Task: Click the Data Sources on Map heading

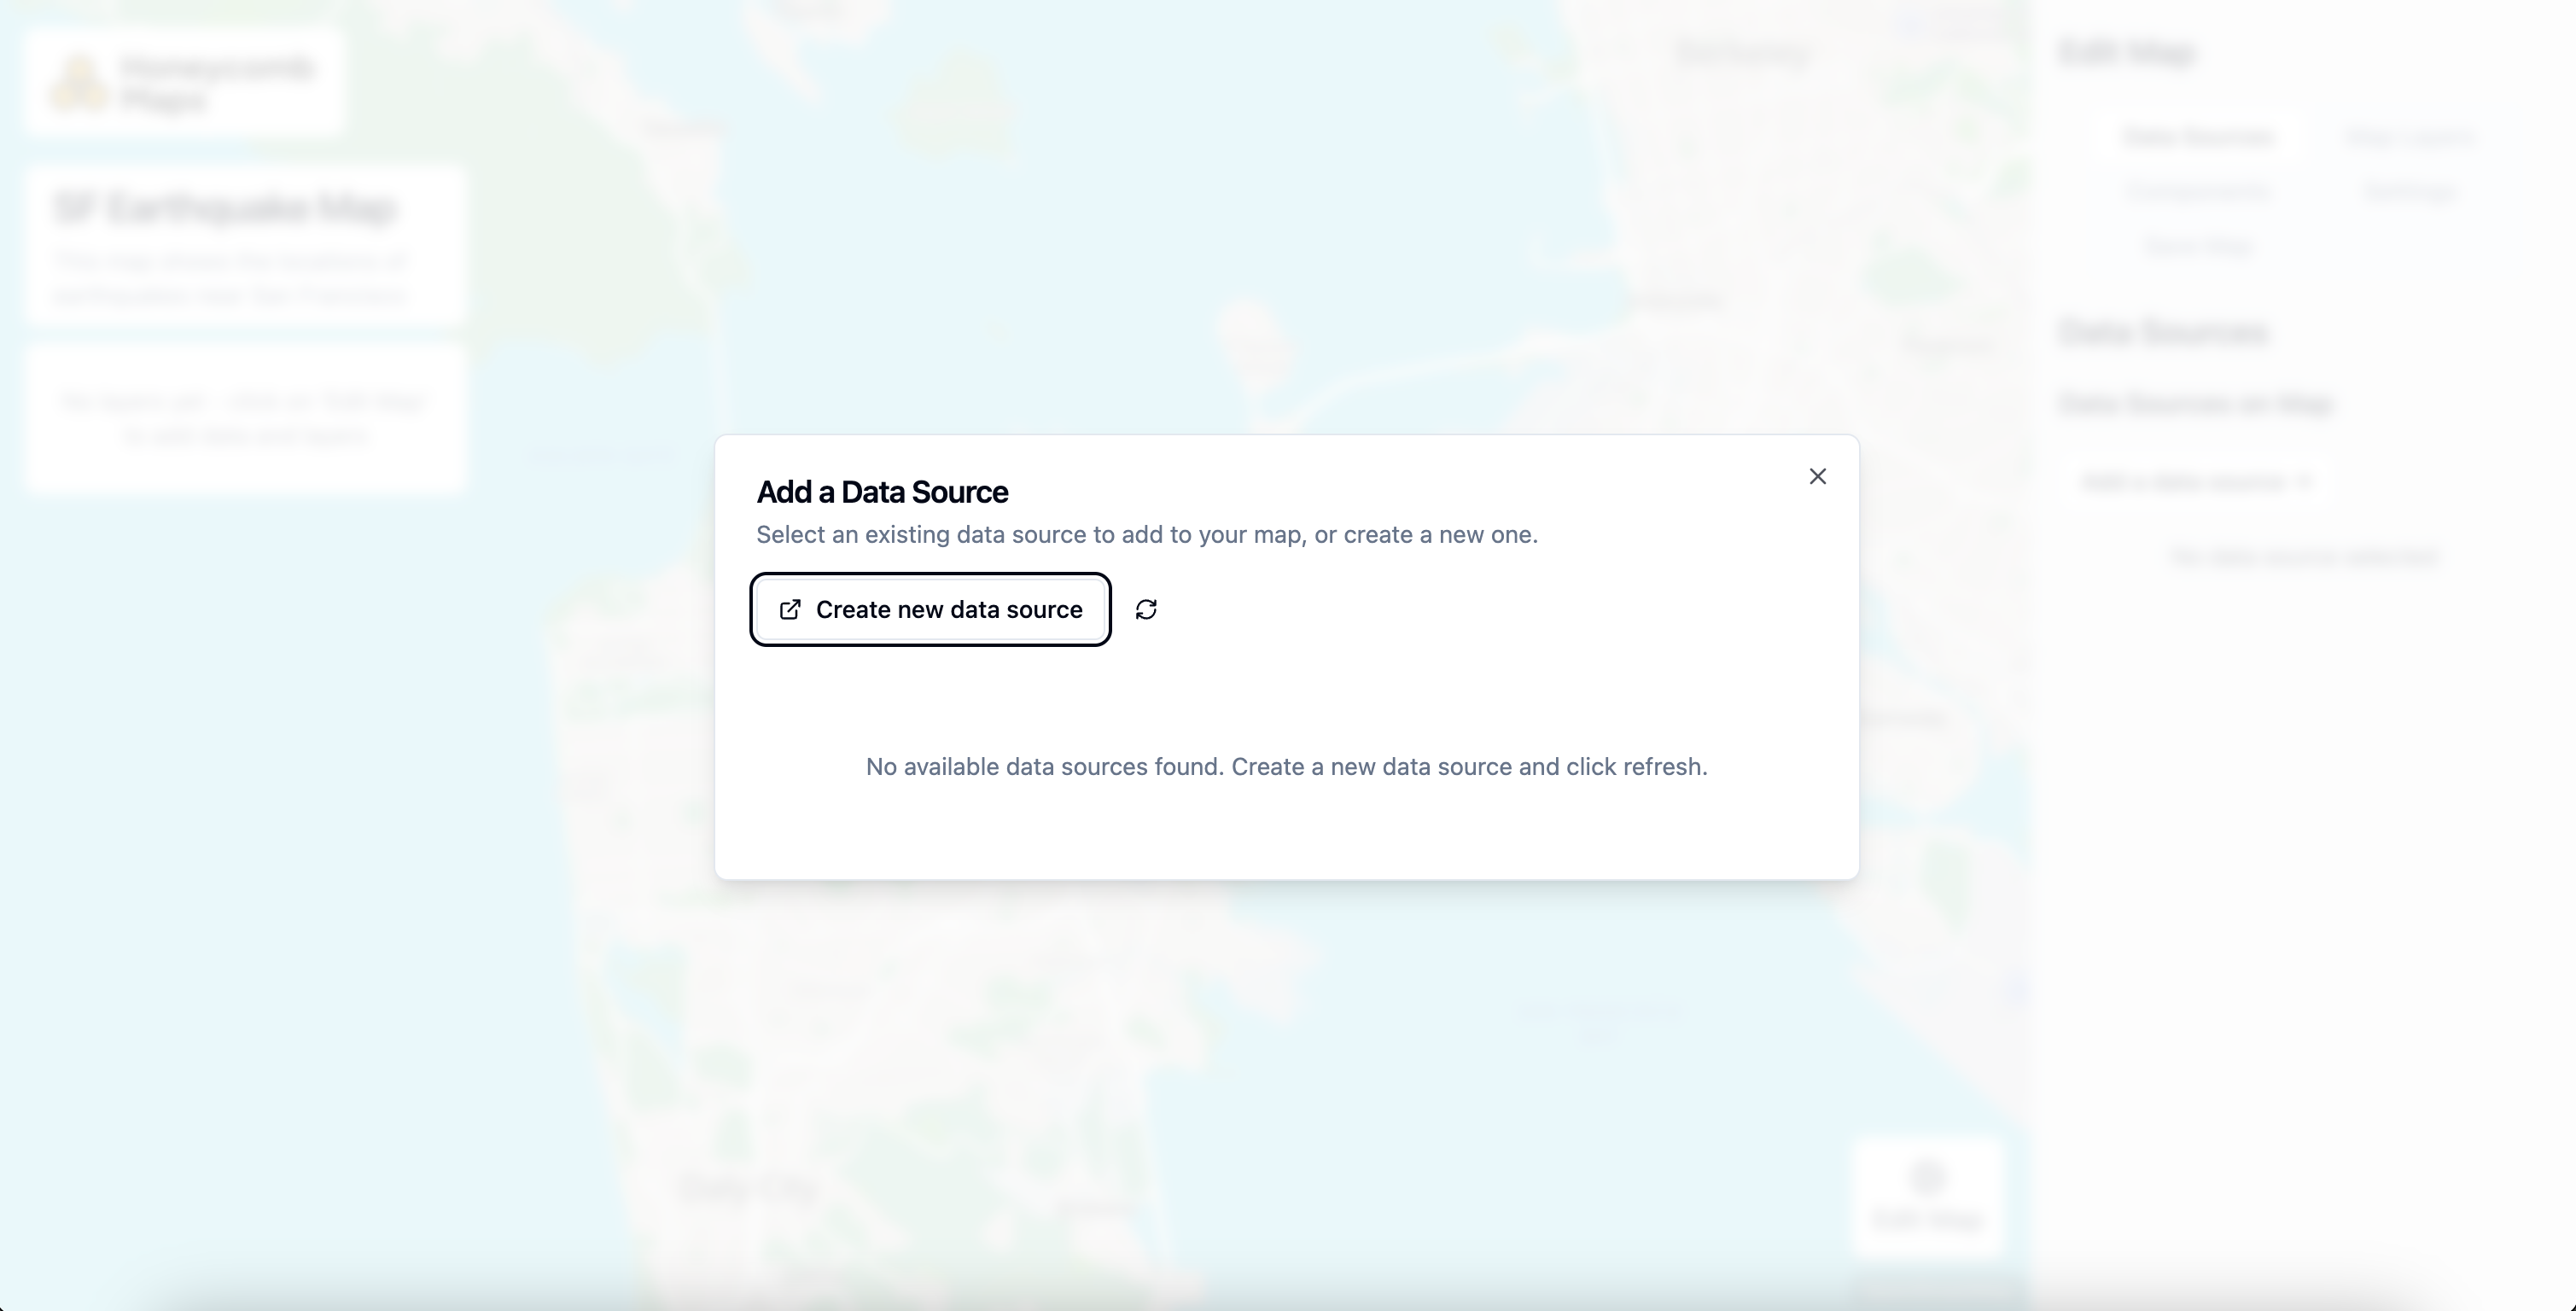Action: click(x=2195, y=404)
